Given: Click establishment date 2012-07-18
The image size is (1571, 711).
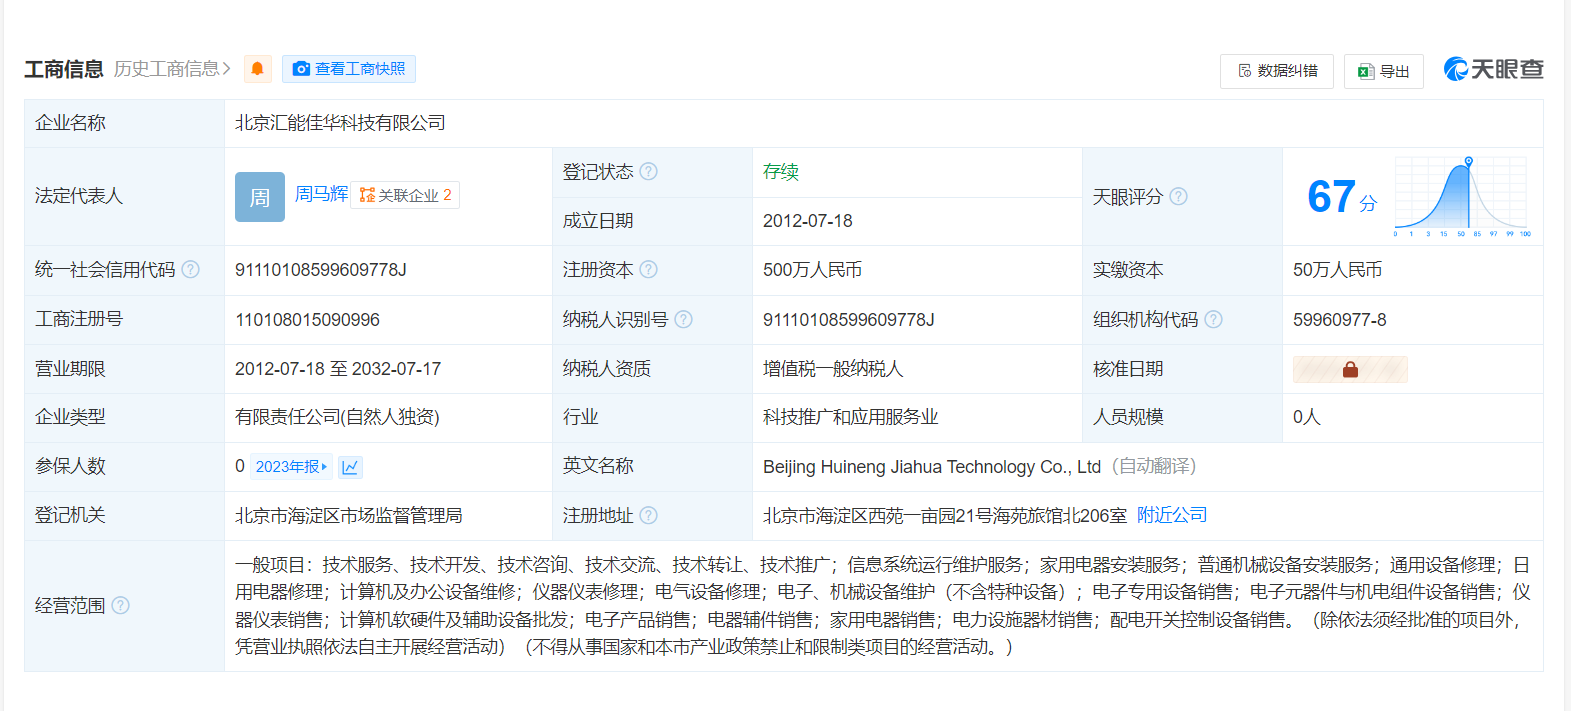Looking at the screenshot, I should (808, 221).
